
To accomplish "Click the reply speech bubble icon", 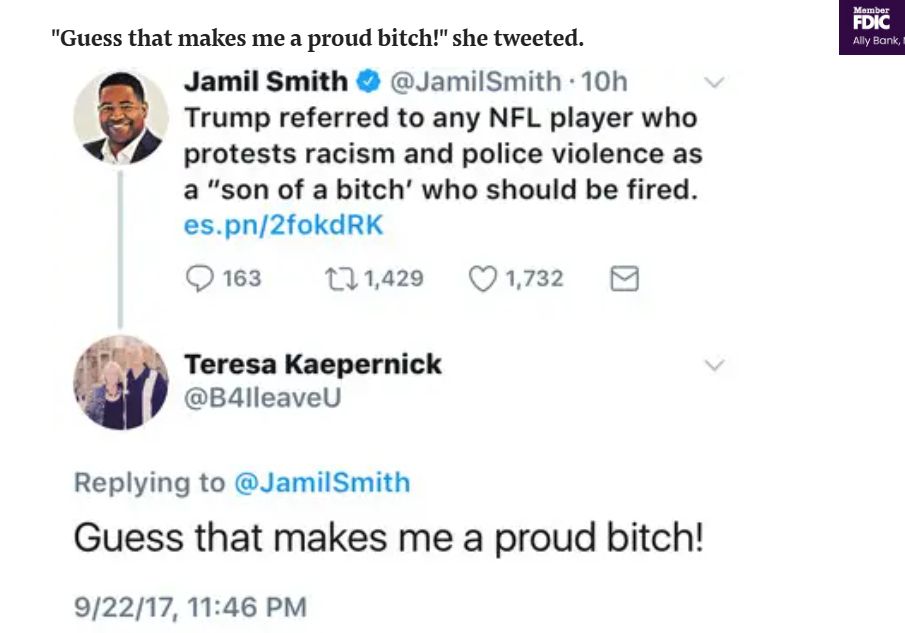I will 200,278.
